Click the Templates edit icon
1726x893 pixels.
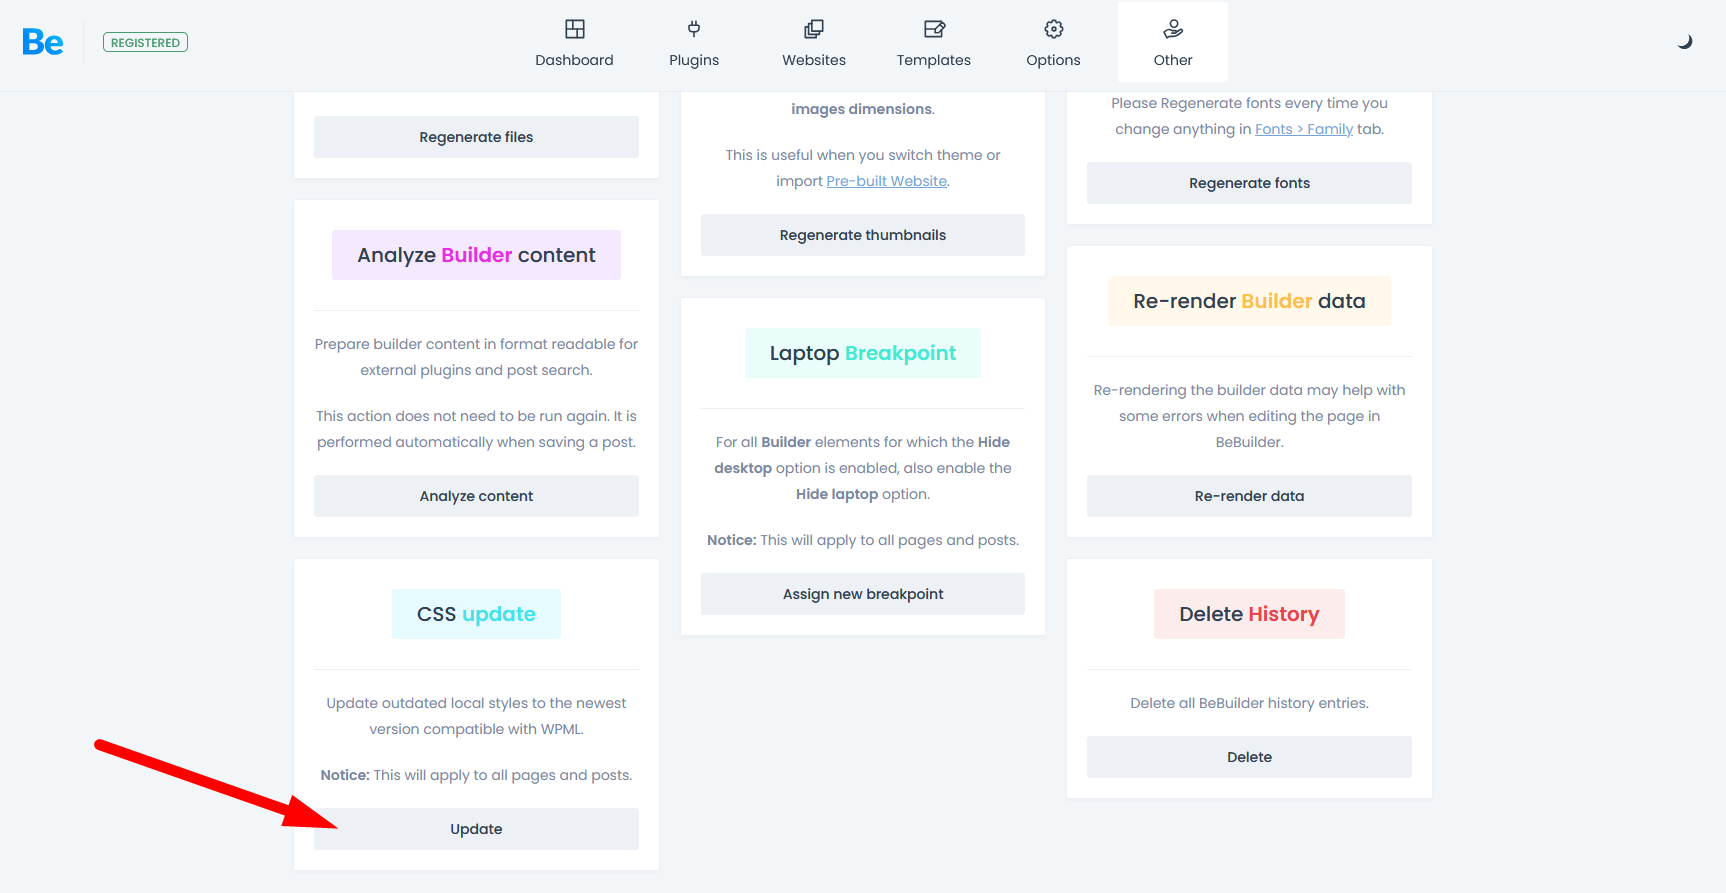pyautogui.click(x=934, y=29)
